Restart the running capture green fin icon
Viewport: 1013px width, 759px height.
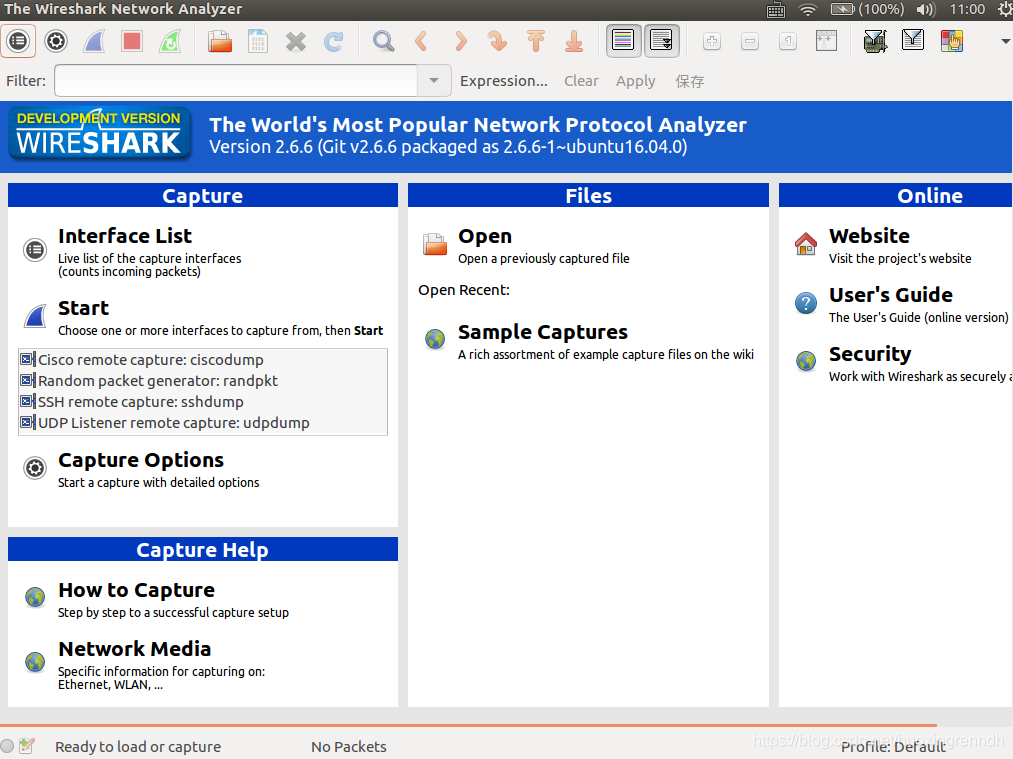click(170, 41)
